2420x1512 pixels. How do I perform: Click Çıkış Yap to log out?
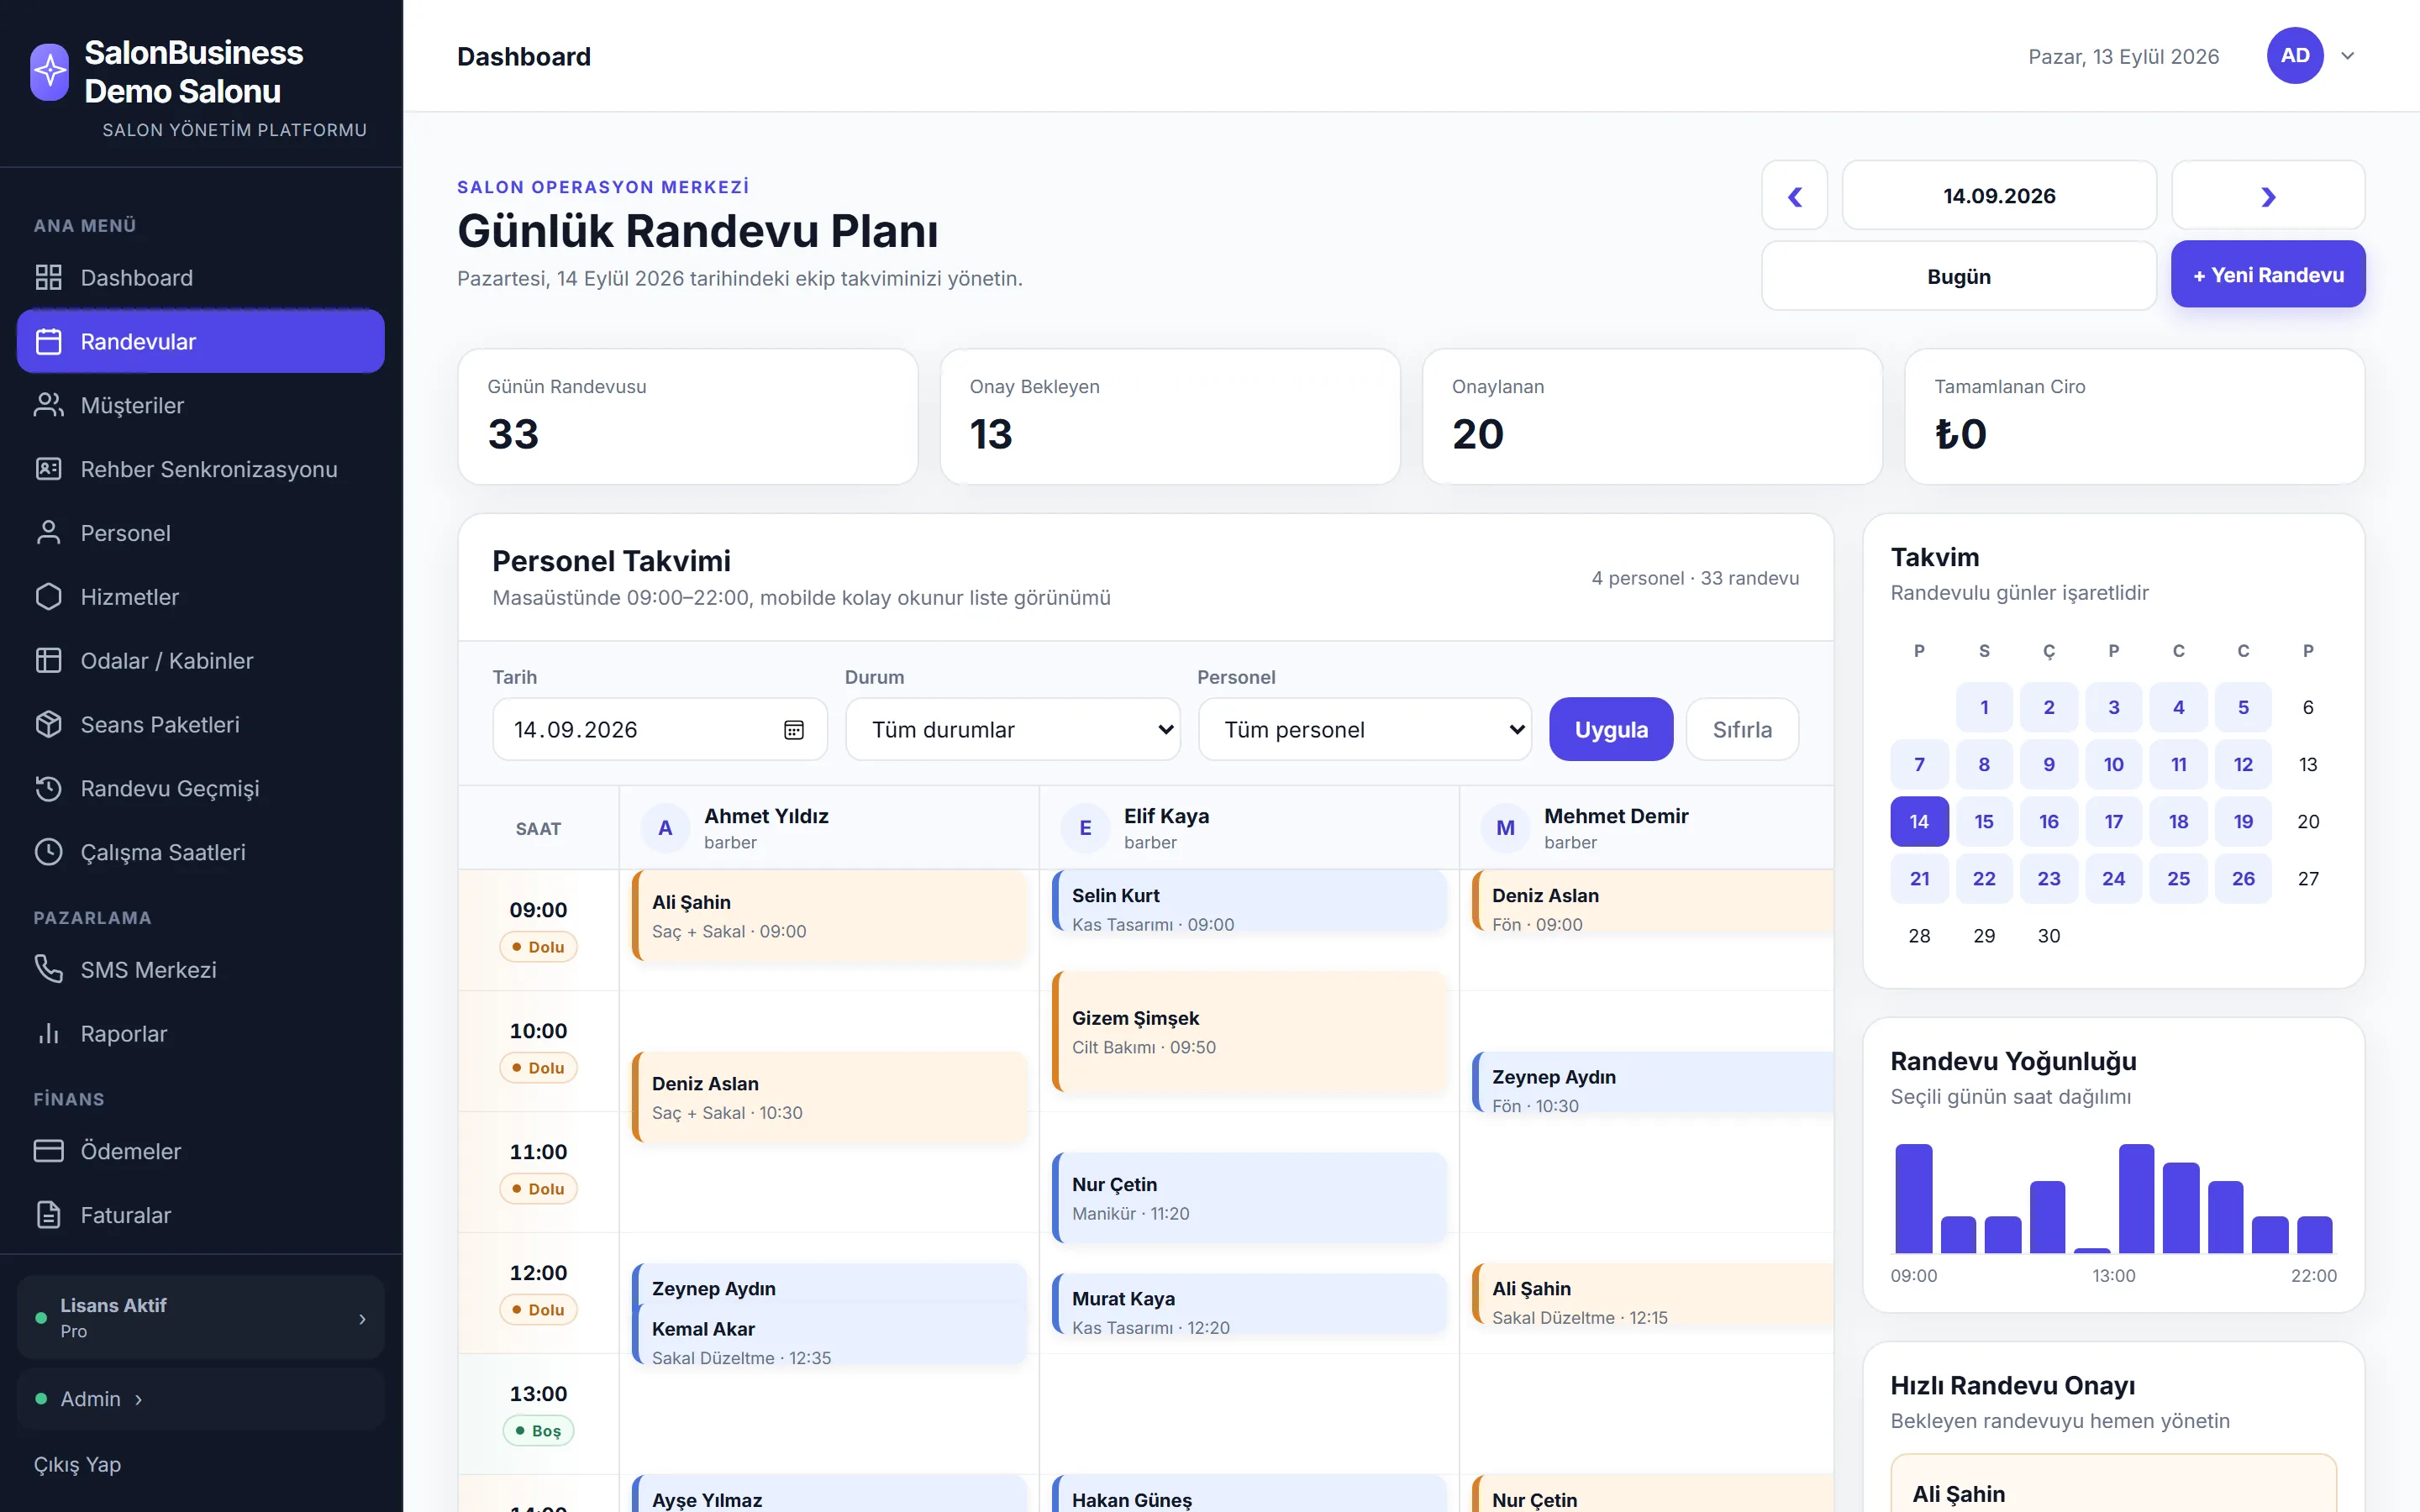tap(77, 1464)
